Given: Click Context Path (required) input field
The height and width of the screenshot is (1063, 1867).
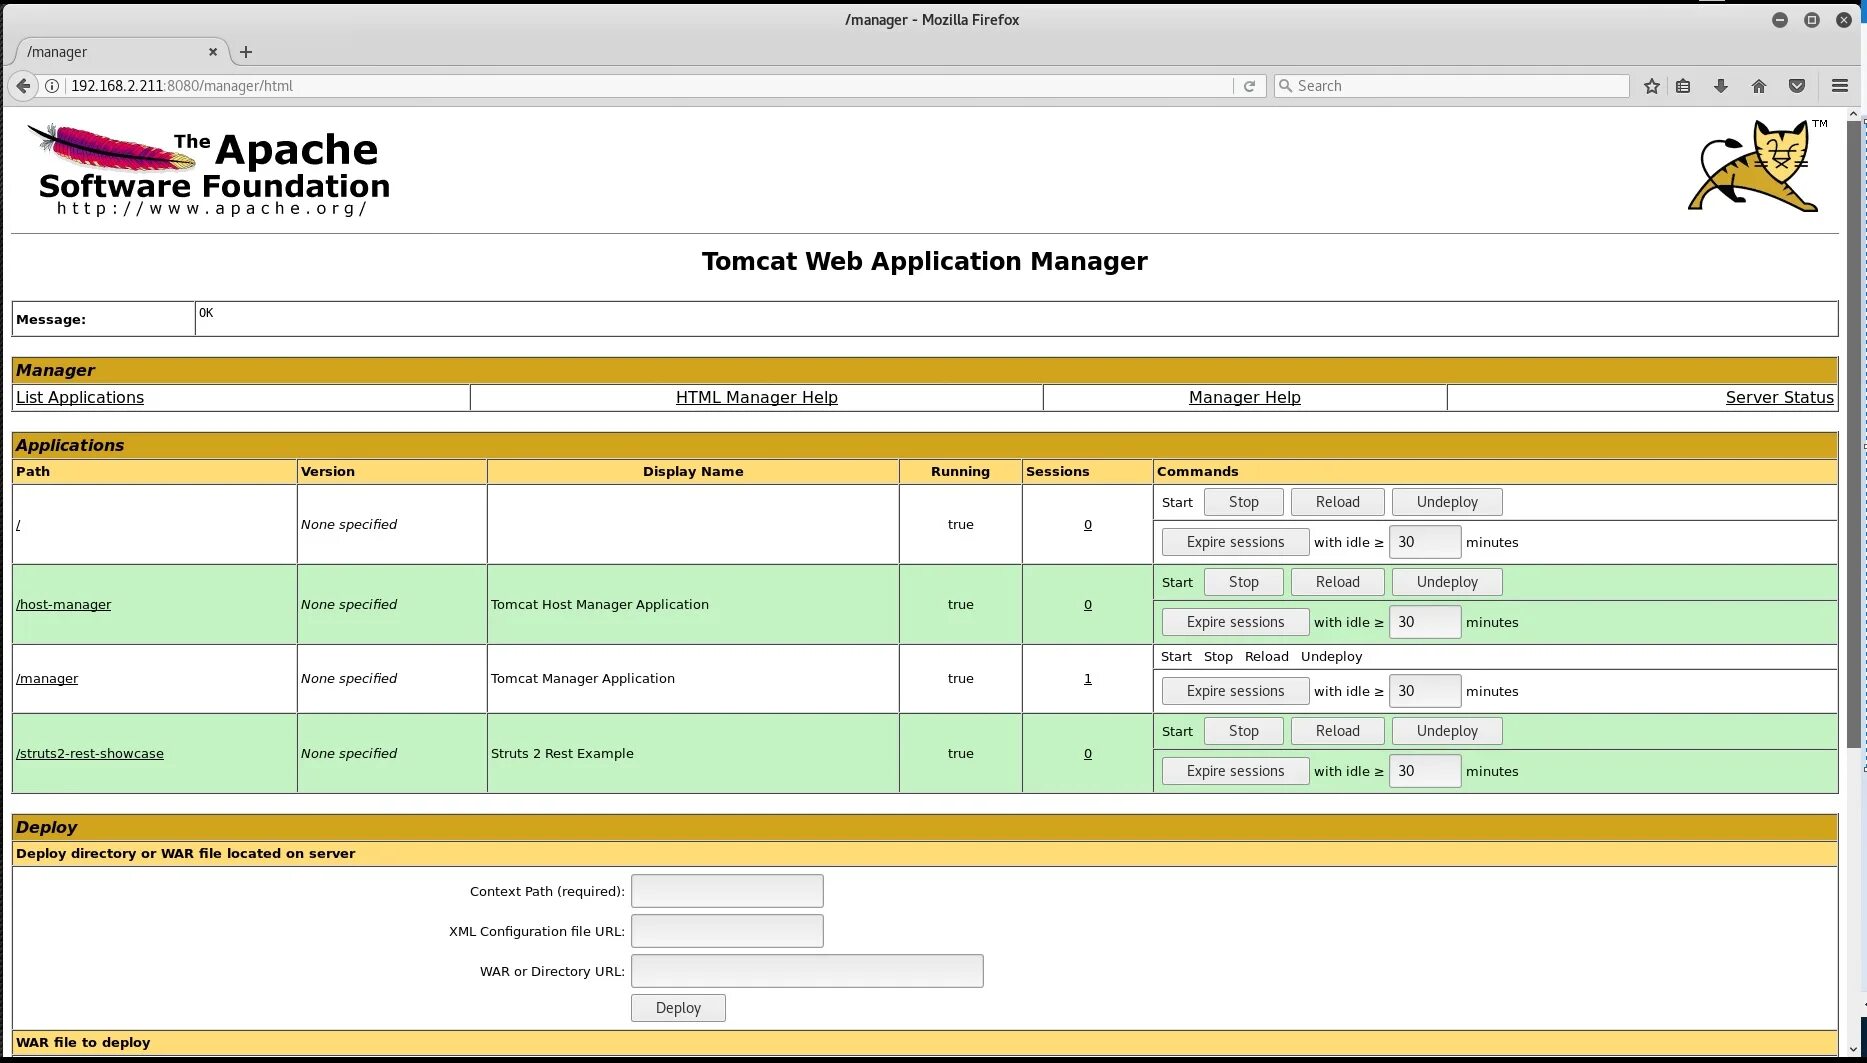Looking at the screenshot, I should (727, 891).
